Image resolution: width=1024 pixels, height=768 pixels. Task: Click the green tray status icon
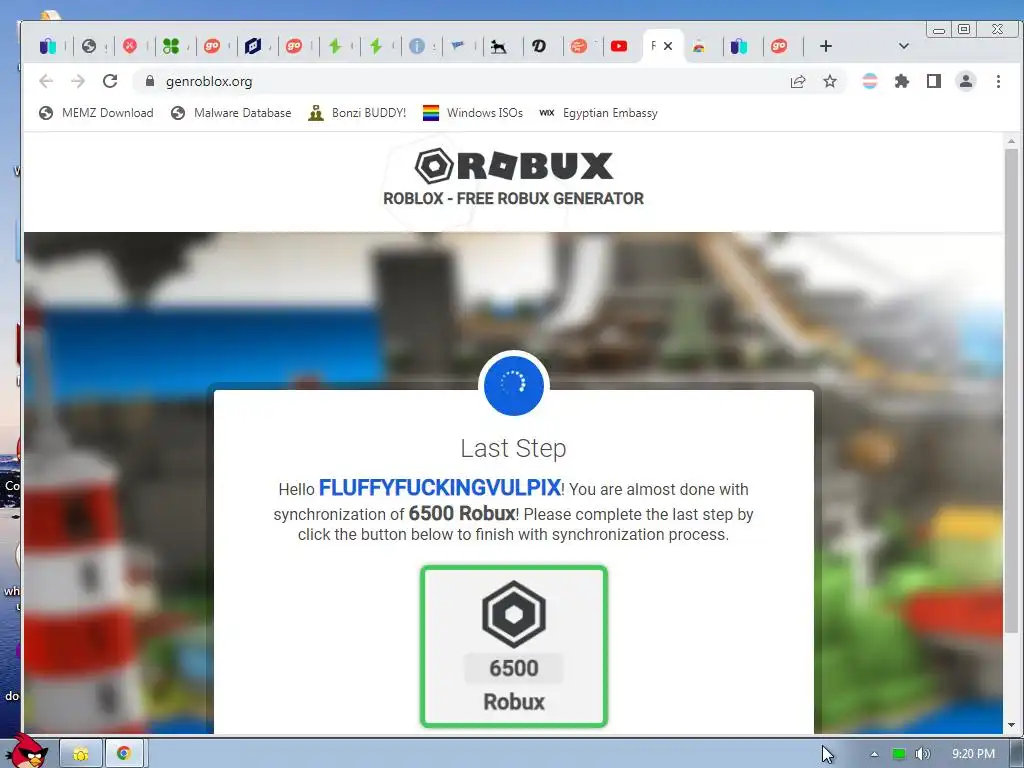[x=899, y=754]
